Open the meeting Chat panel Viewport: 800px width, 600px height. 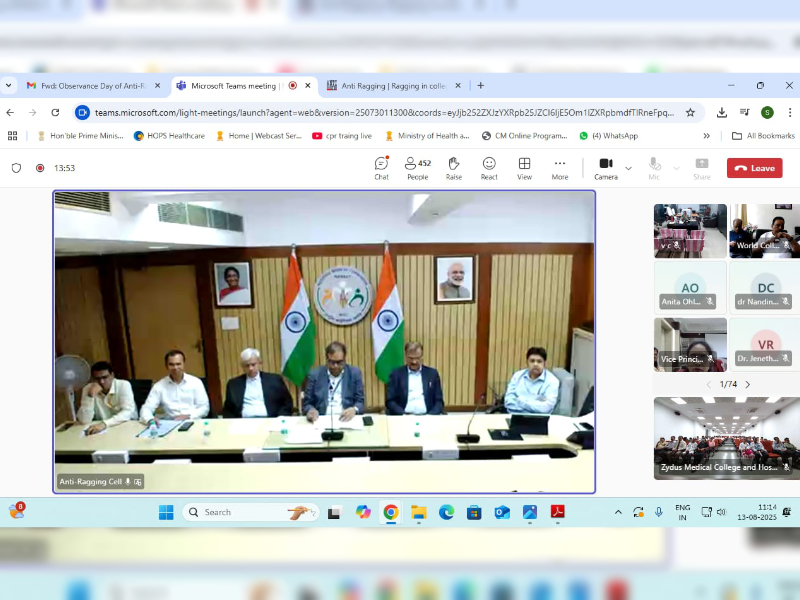click(381, 167)
